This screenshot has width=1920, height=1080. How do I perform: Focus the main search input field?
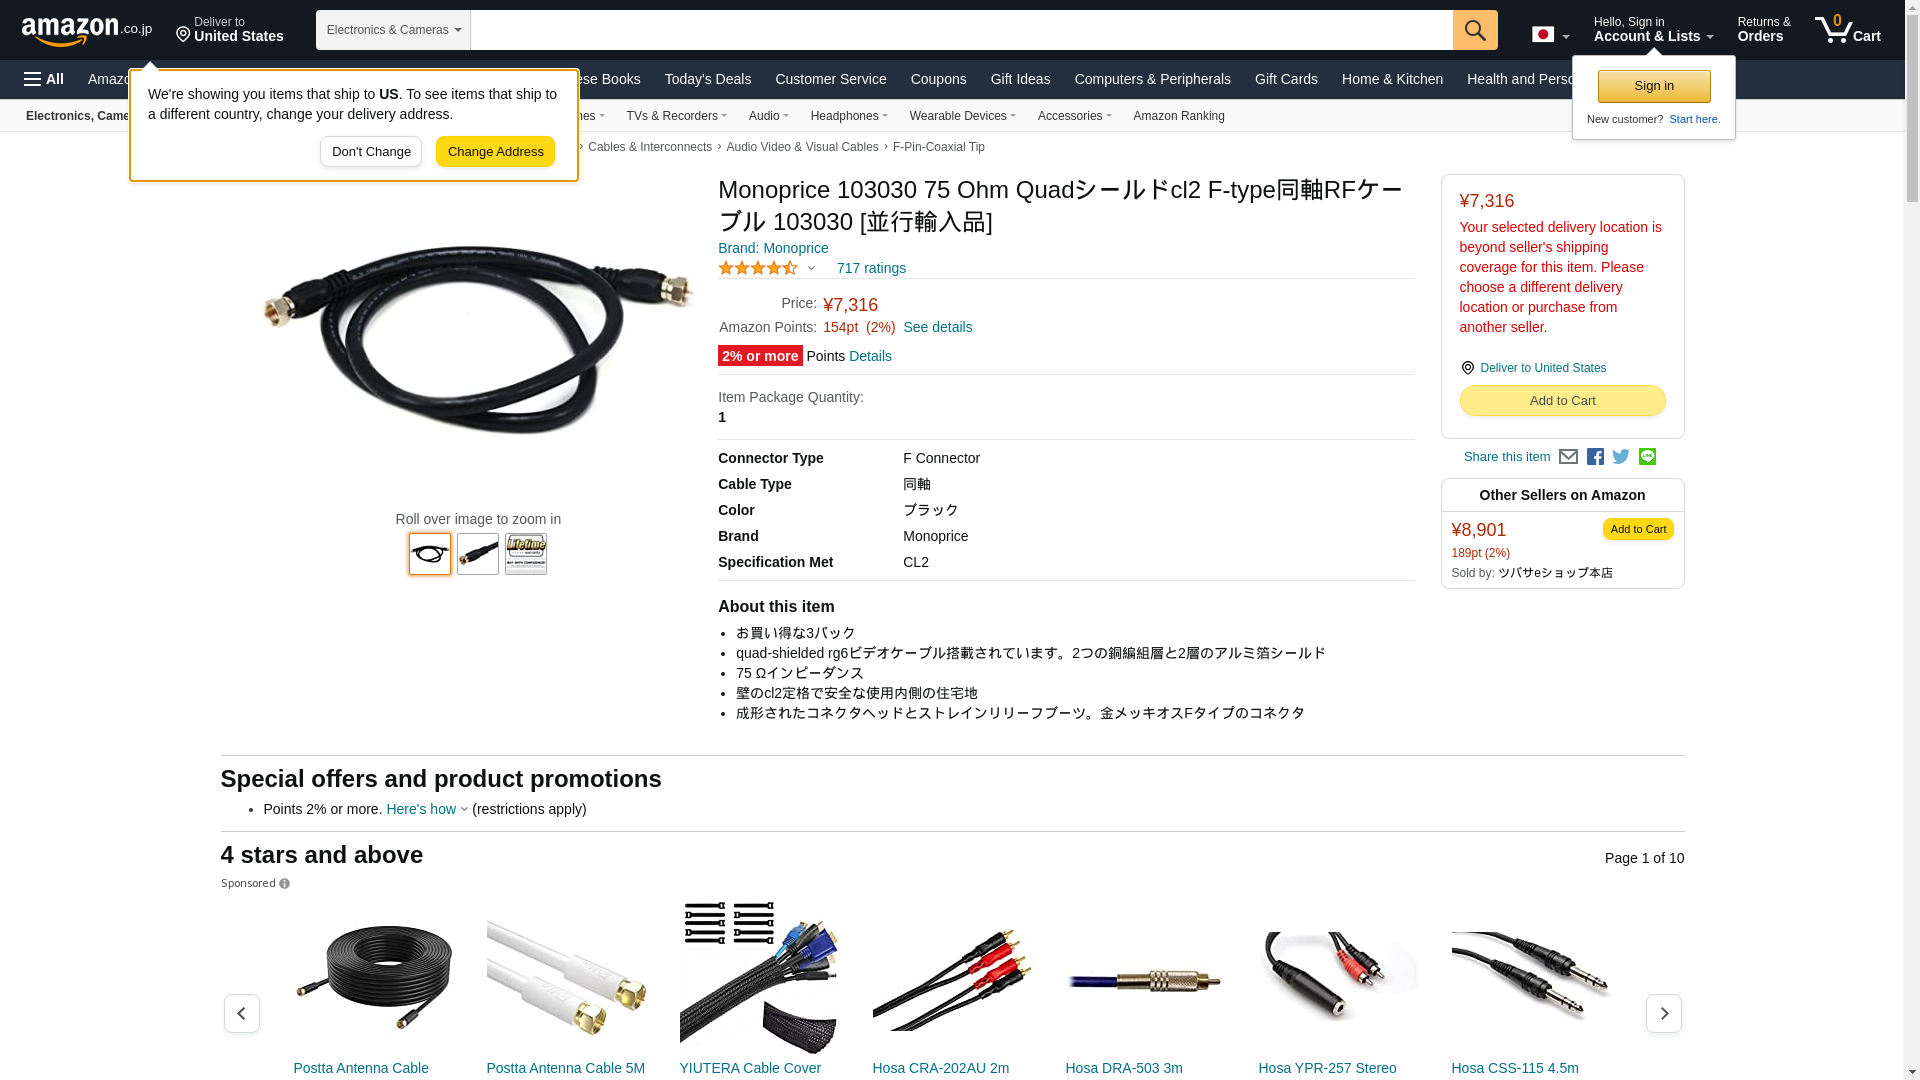point(961,30)
